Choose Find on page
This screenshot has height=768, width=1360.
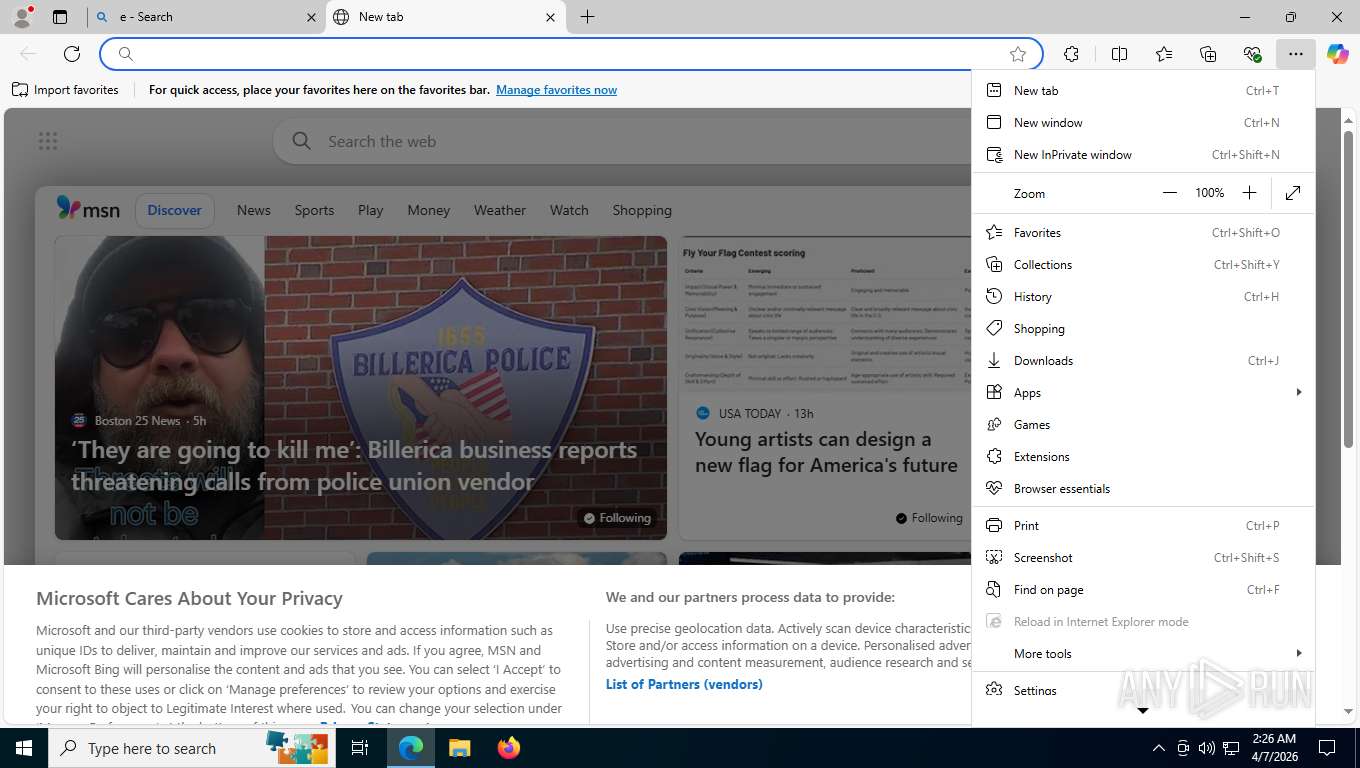1143,589
